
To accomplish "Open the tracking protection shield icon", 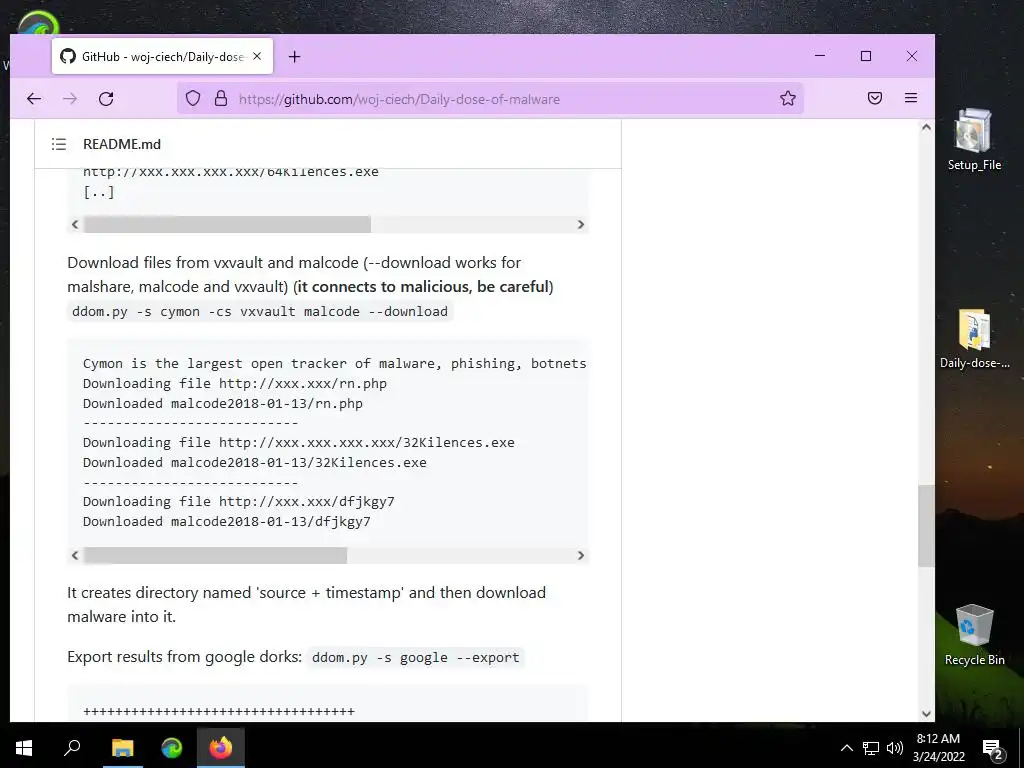I will (x=193, y=99).
